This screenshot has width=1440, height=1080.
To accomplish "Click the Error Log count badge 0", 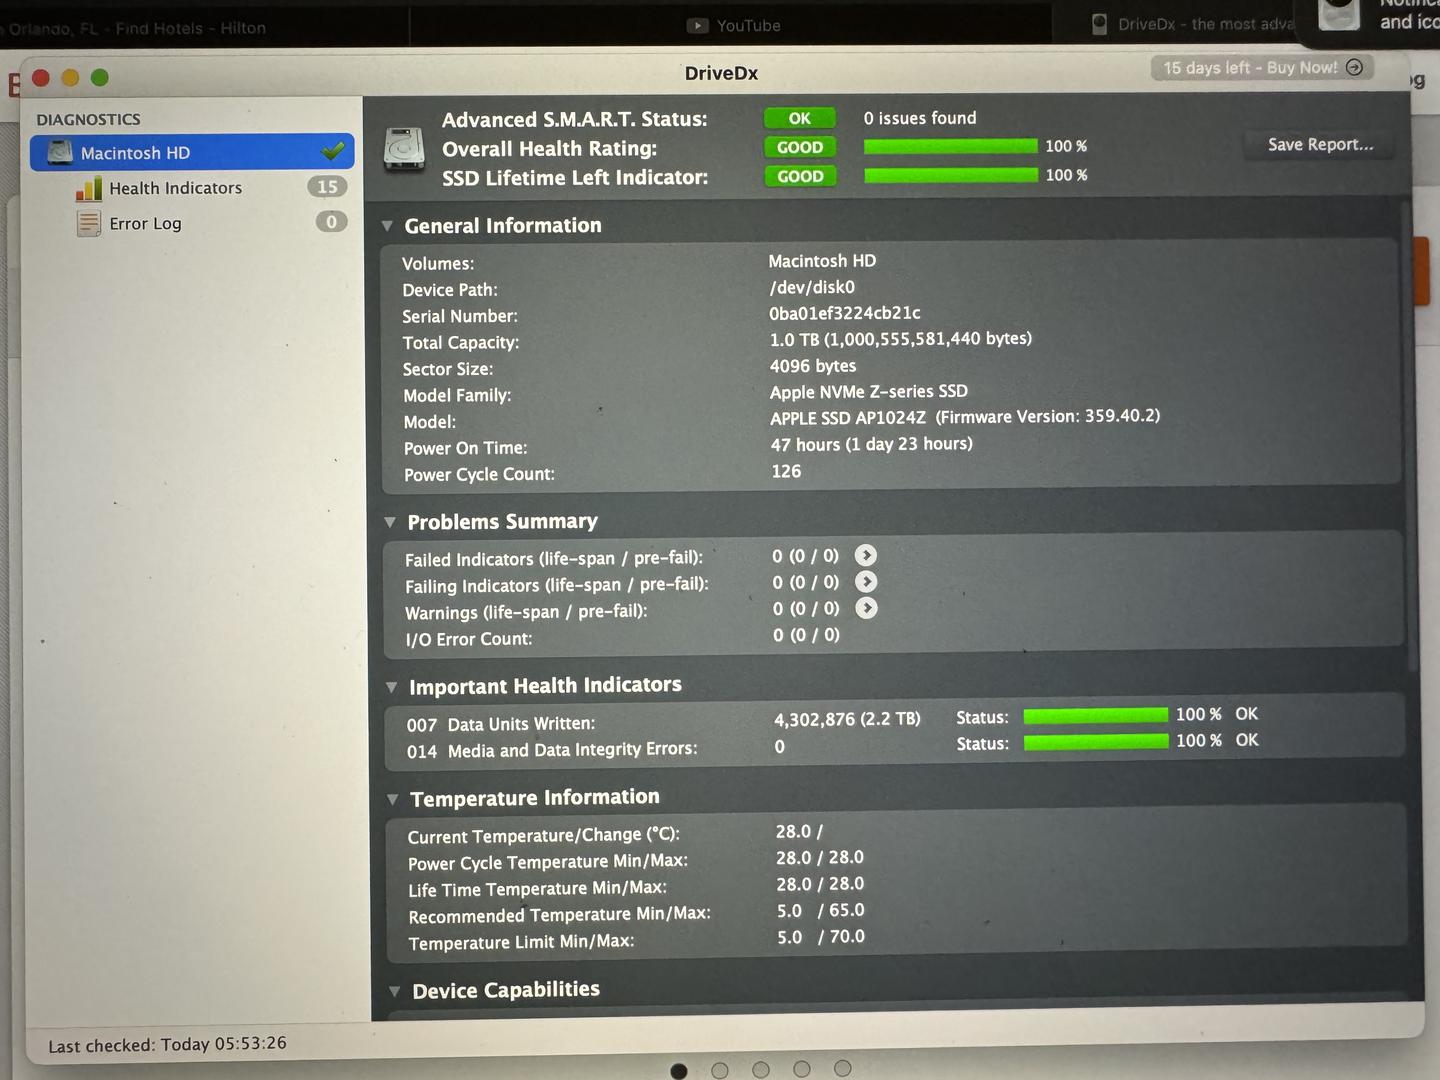I will click(x=331, y=222).
